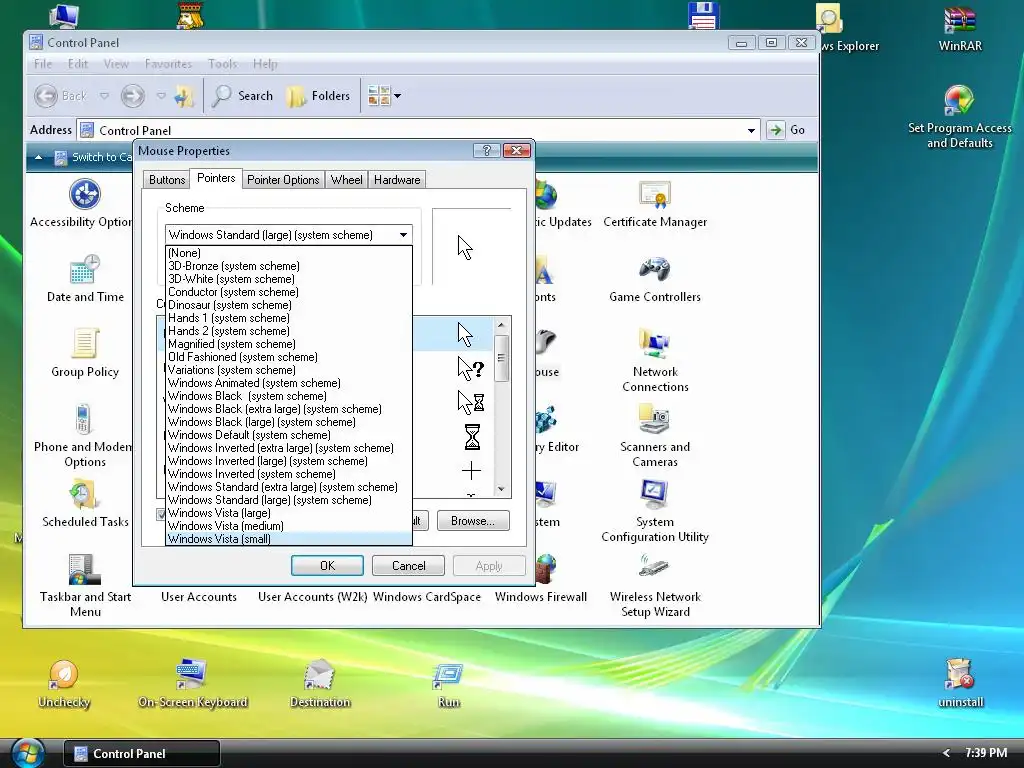The image size is (1024, 768).
Task: Click pointer list scrollbar down arrow
Action: (501, 489)
